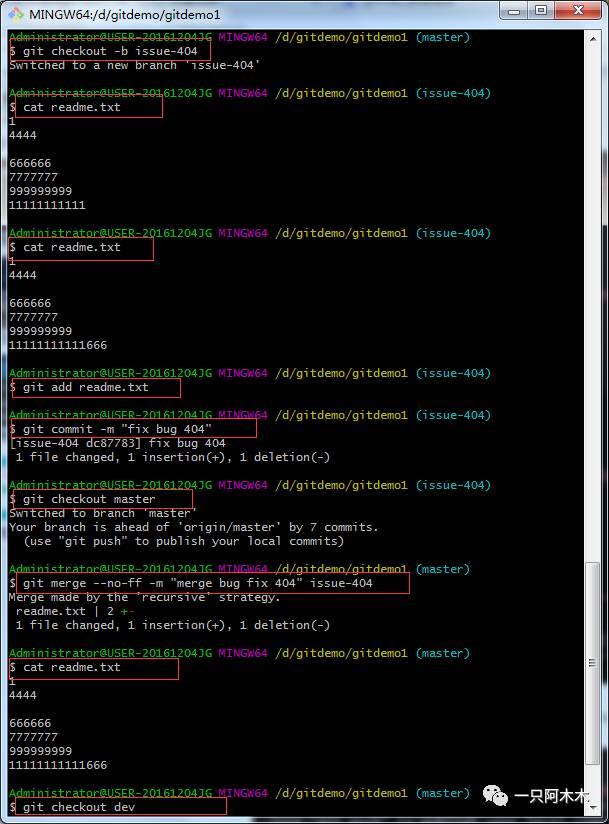Close the MINGW64 terminal window
Viewport: 609px width, 824px height.
(577, 11)
